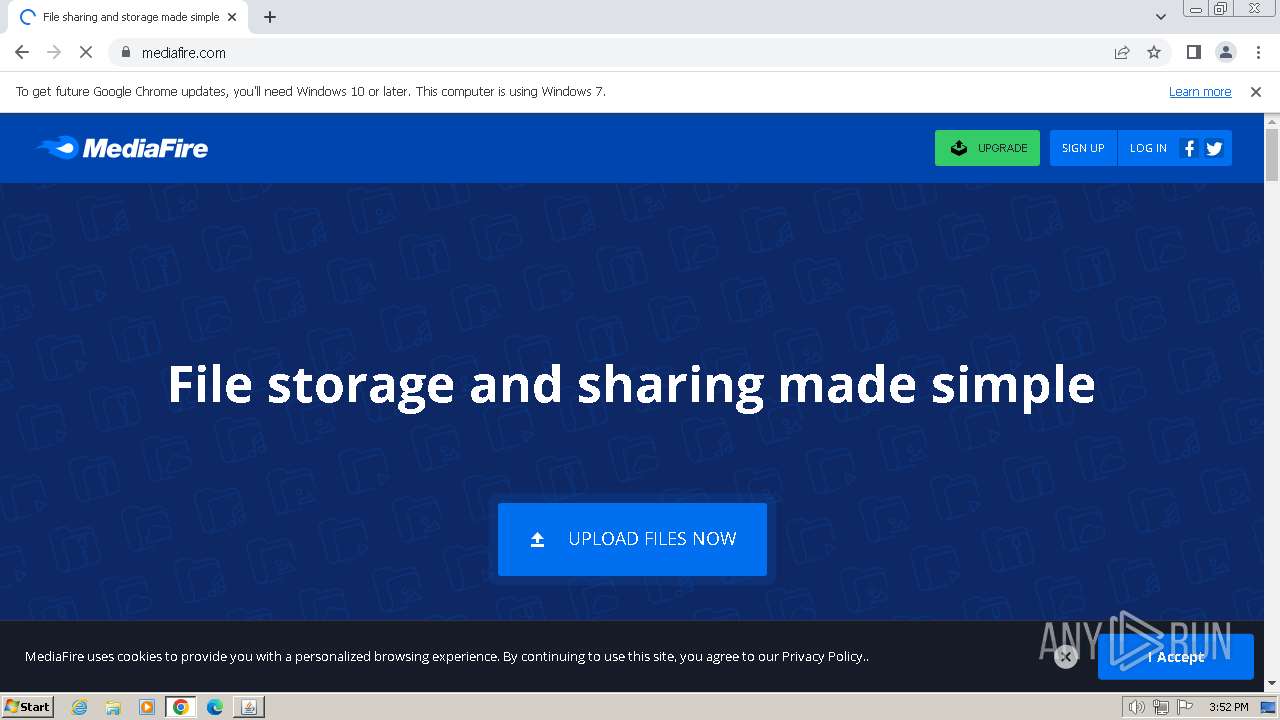Image resolution: width=1280 pixels, height=720 pixels.
Task: Click the MediaFire logo
Action: click(122, 148)
